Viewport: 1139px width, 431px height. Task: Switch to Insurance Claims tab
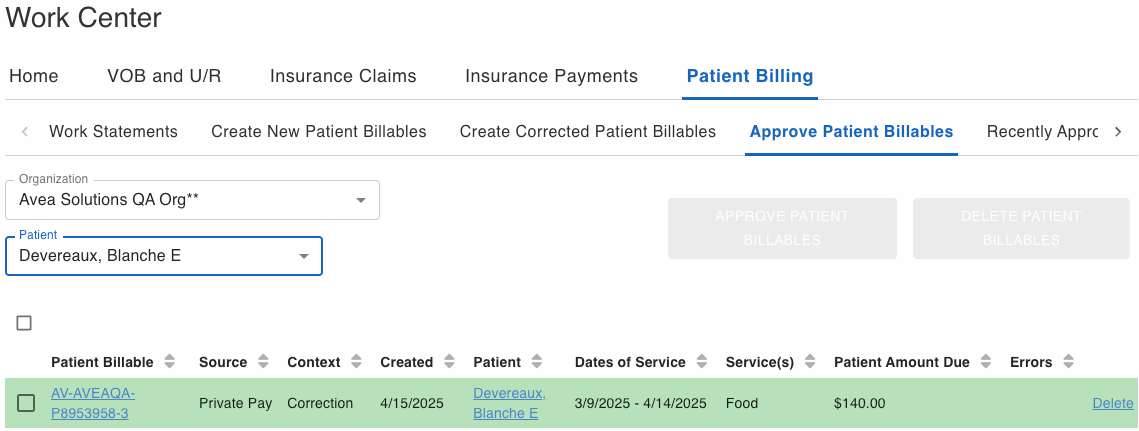[x=343, y=76]
